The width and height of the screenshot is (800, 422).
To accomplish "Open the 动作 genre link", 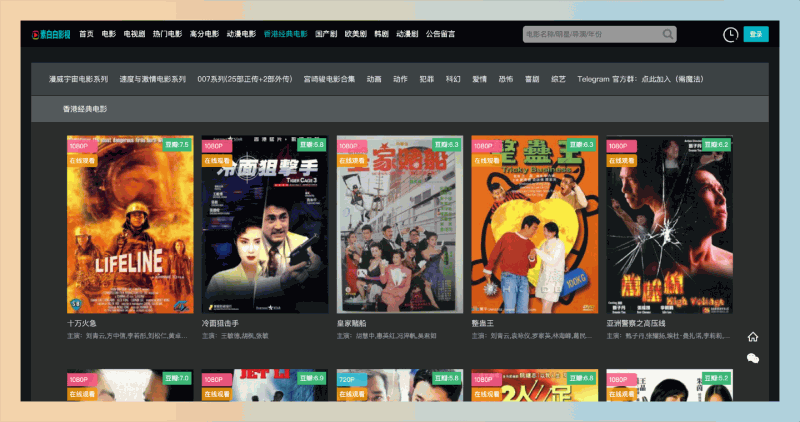I will point(401,79).
